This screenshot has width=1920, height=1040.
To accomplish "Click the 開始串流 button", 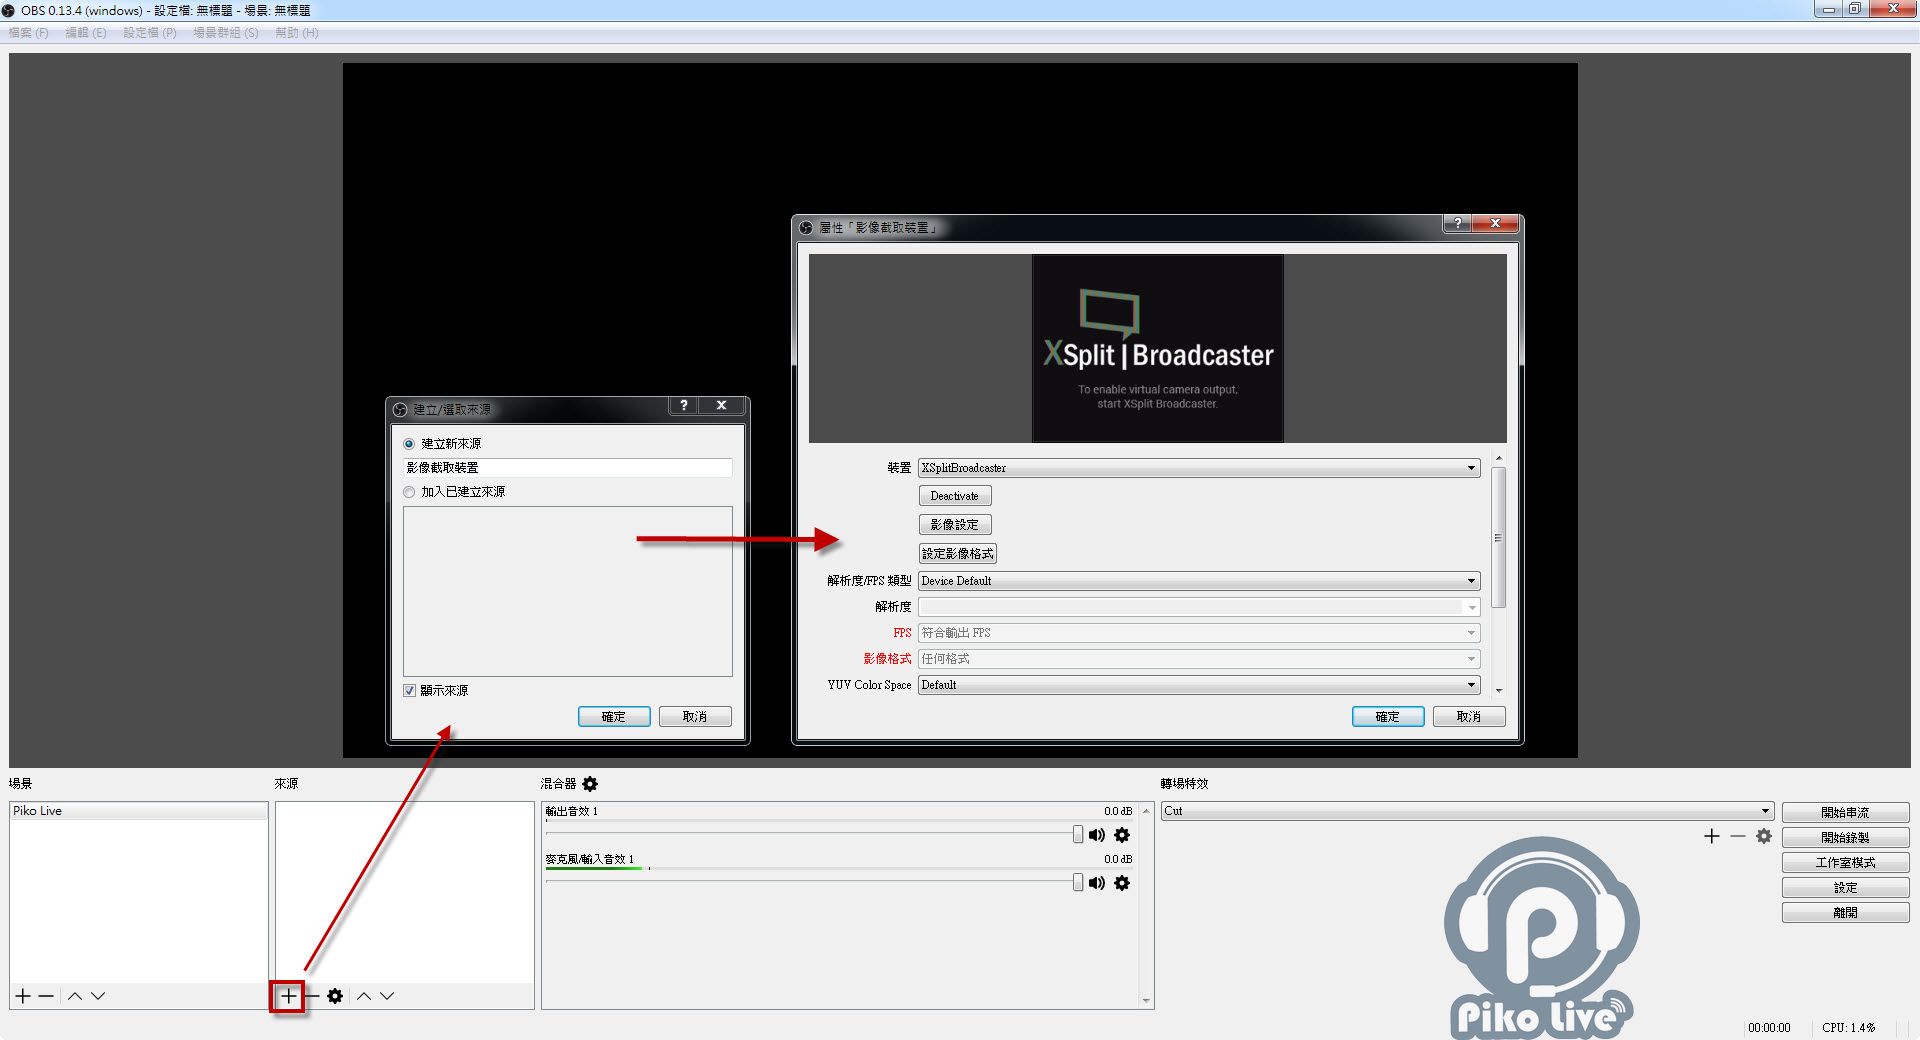I will point(1845,813).
